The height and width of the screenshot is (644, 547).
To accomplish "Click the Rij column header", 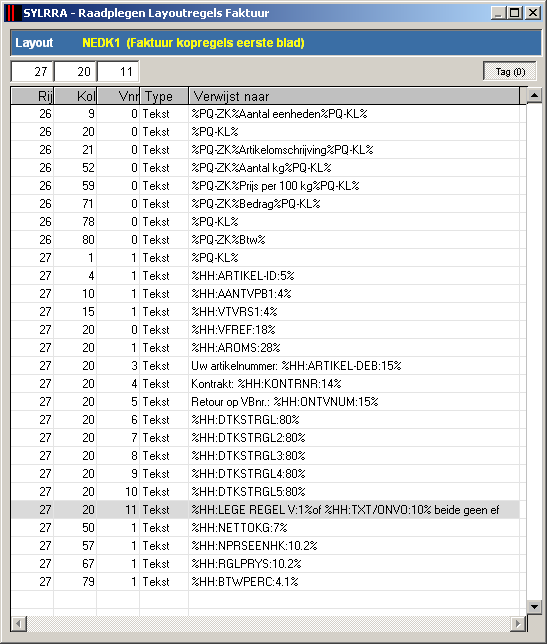I will 32,96.
